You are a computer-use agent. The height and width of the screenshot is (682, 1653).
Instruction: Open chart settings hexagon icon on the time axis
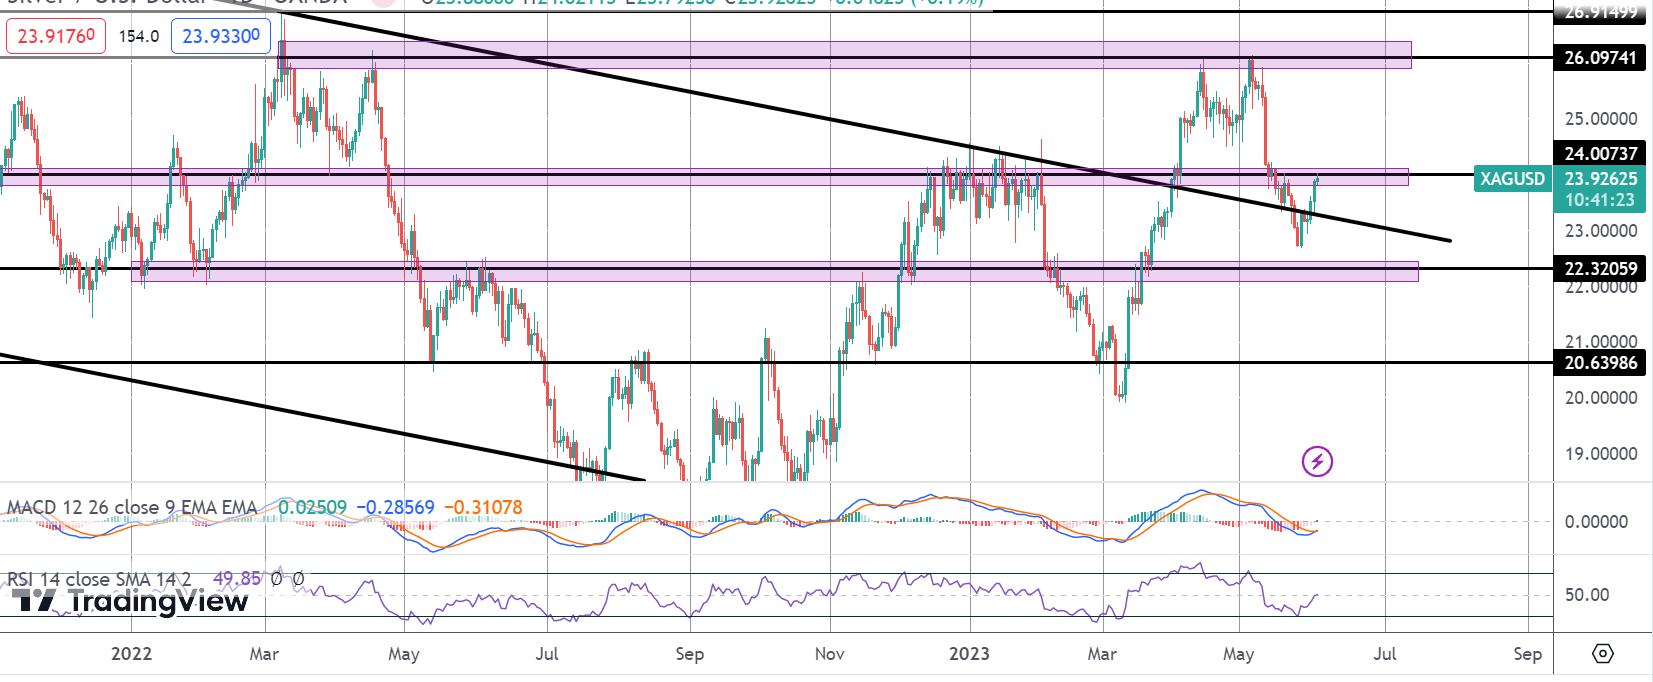tap(1603, 653)
